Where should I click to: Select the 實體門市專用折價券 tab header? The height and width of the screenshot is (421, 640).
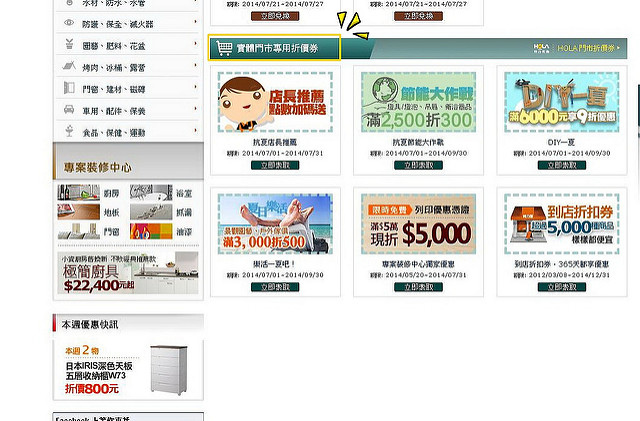point(274,48)
